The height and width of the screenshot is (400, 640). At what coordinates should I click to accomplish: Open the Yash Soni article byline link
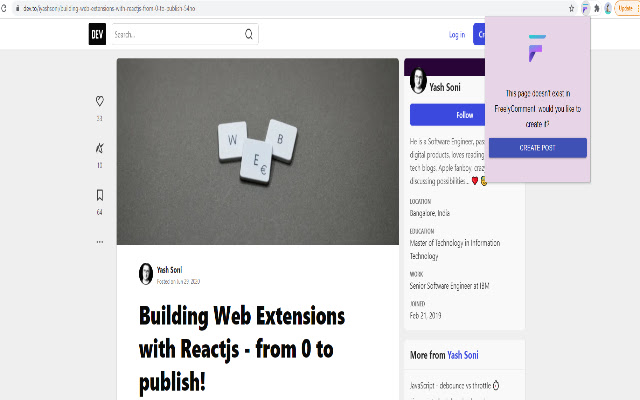169,270
